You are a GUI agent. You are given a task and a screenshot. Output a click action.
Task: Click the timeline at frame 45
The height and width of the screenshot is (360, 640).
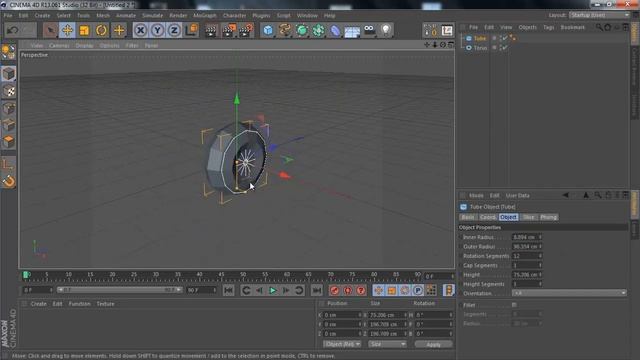click(x=221, y=276)
